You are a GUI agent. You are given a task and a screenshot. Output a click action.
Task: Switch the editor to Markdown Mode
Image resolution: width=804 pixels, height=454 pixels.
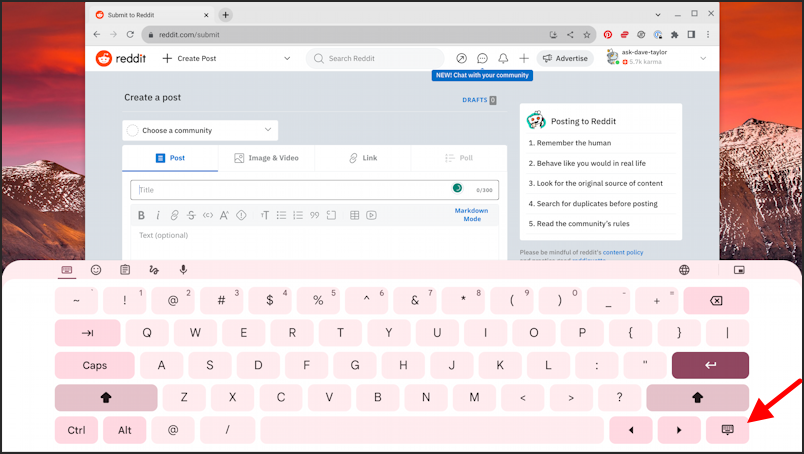471,215
